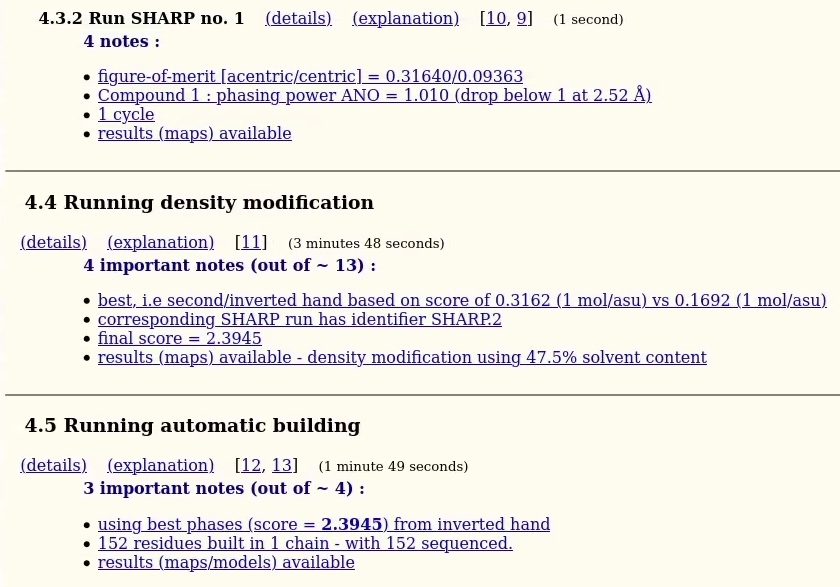Open '152 residues built in 1 chain' link
This screenshot has width=840, height=587.
click(x=305, y=544)
